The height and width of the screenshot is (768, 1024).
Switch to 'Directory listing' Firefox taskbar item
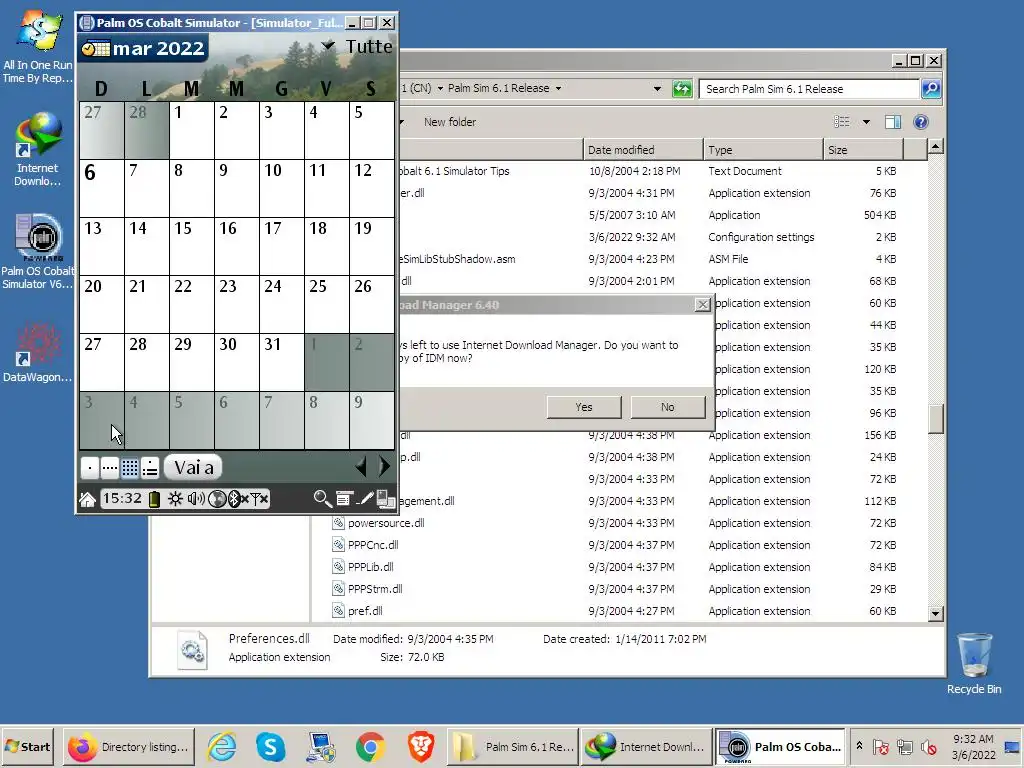pos(129,747)
